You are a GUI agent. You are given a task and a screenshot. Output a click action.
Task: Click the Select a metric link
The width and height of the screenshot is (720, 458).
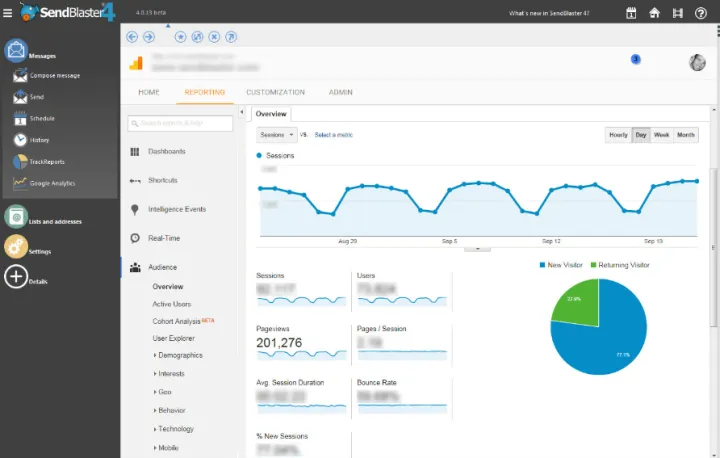coord(333,134)
